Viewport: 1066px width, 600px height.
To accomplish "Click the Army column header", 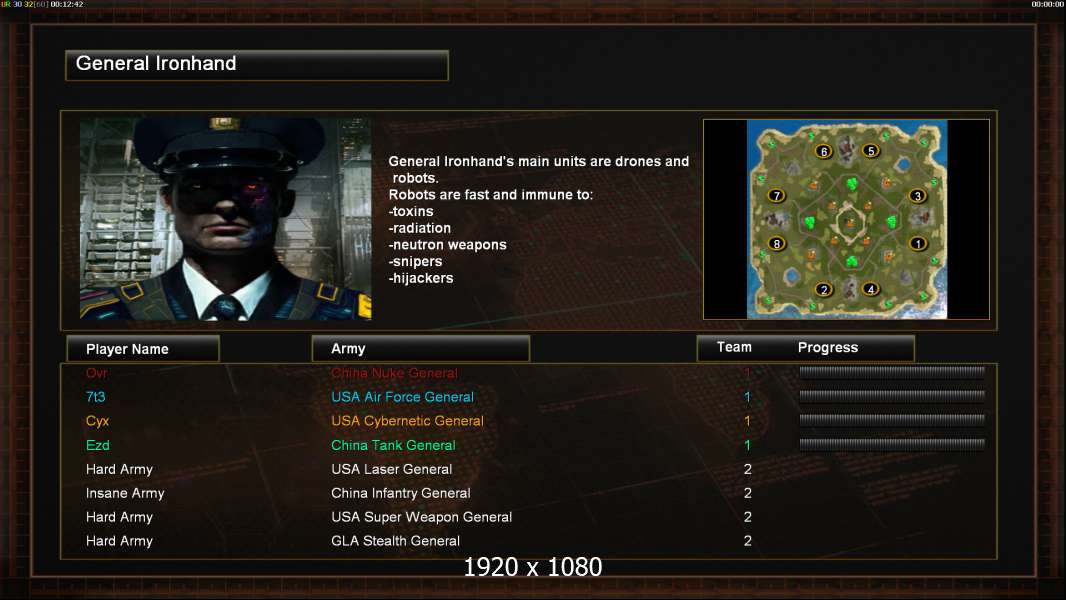I will [x=420, y=349].
